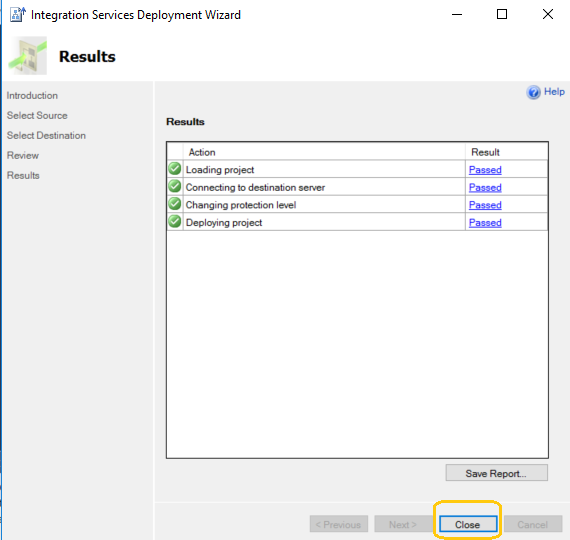
Task: Click the green check icon beside Loading project
Action: coord(175,169)
